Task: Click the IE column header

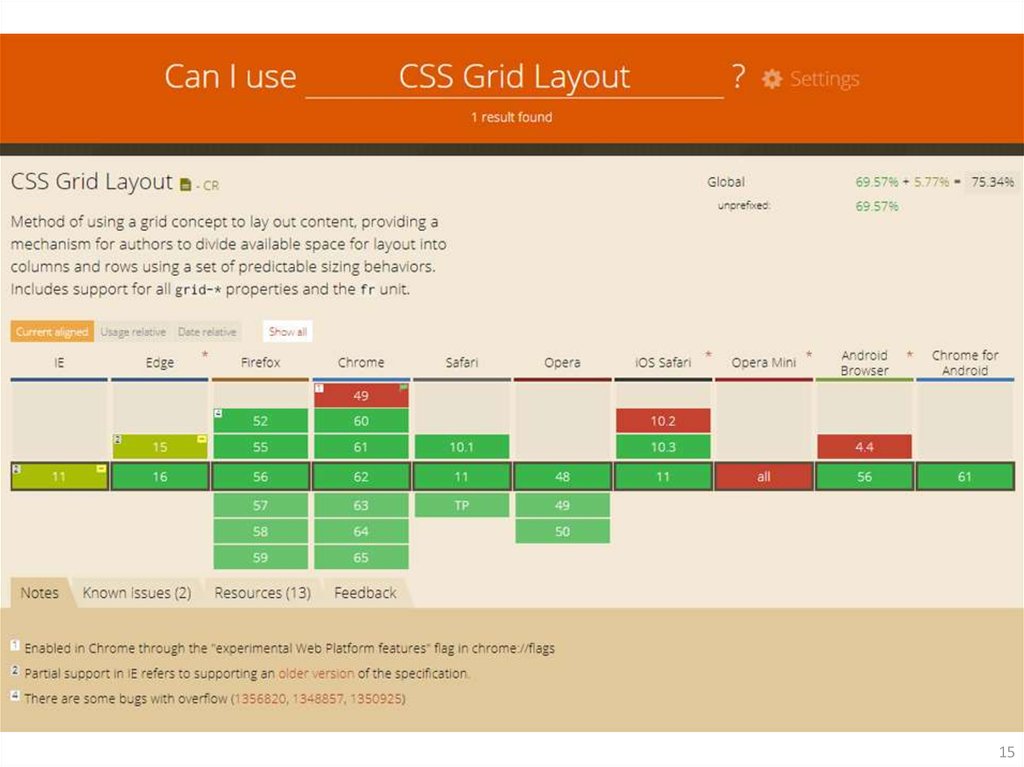Action: pyautogui.click(x=59, y=363)
